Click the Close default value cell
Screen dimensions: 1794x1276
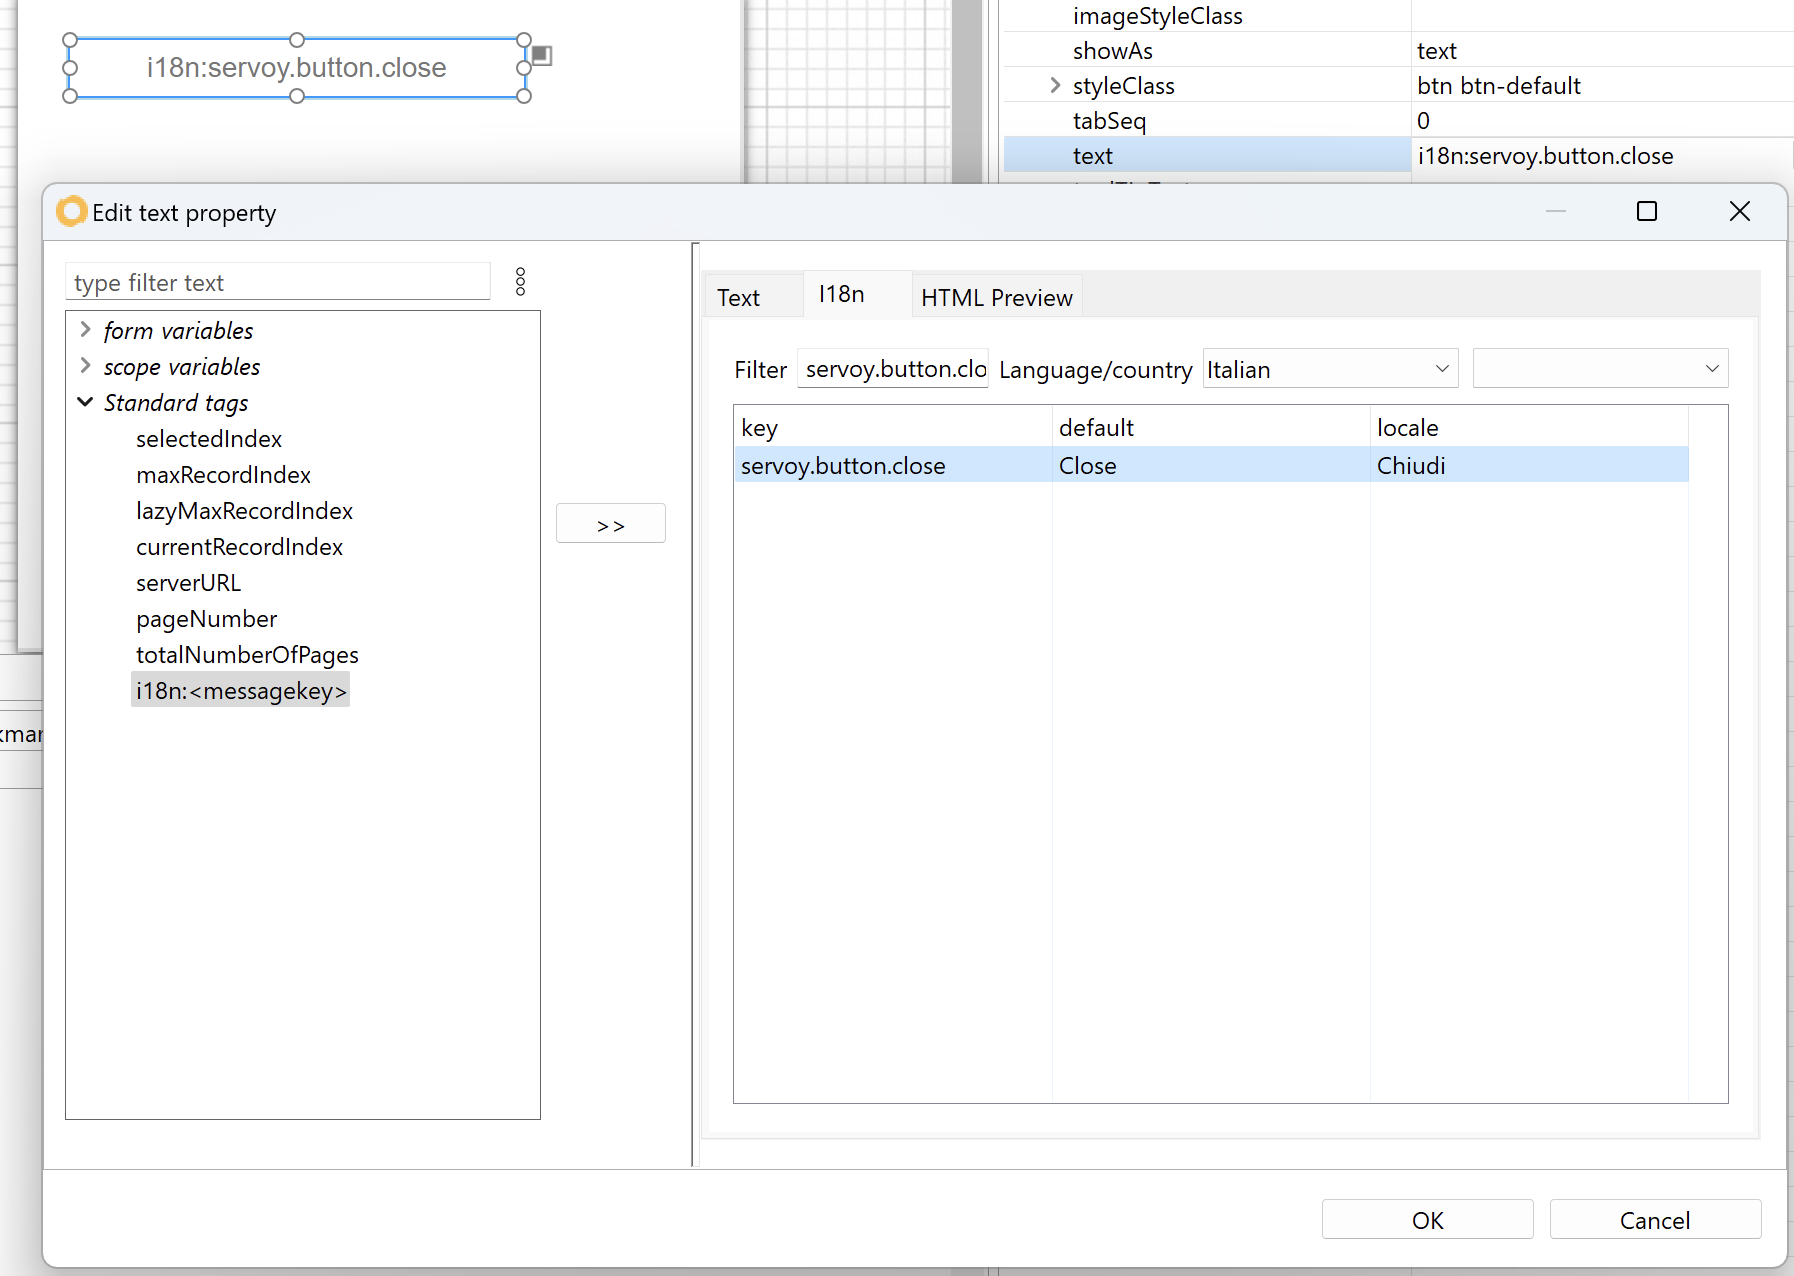tap(1210, 465)
